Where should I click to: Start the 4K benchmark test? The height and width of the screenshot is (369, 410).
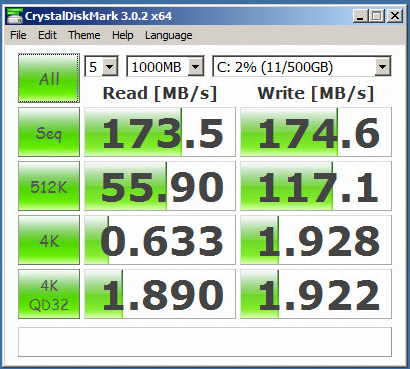(x=49, y=240)
